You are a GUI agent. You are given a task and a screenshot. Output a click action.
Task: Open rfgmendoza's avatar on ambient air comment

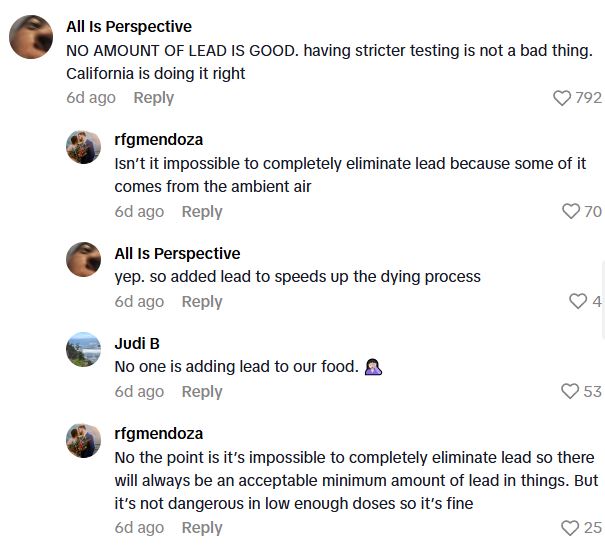[83, 149]
